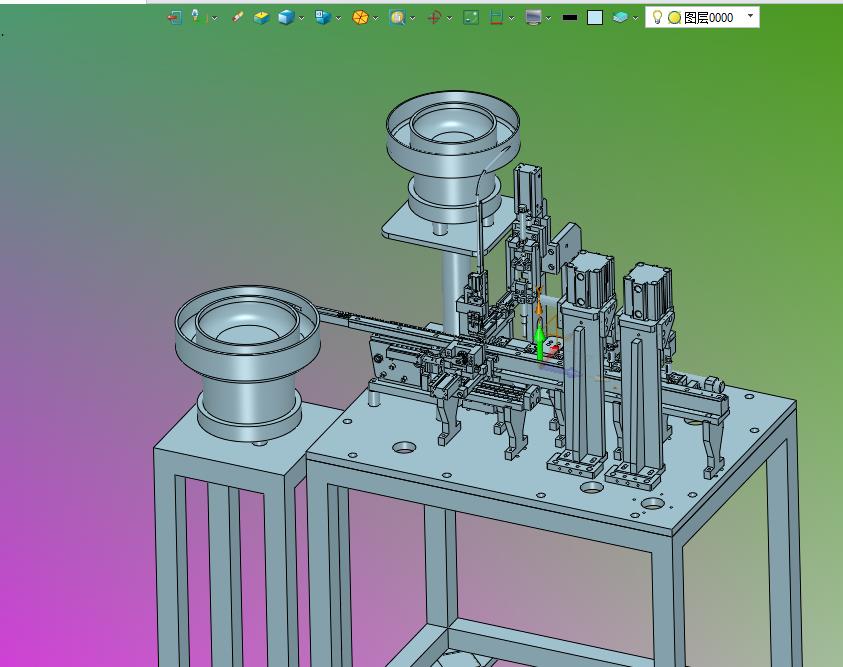Viewport: 843px width, 667px height.
Task: Click the orange segmented circle icon
Action: (360, 17)
